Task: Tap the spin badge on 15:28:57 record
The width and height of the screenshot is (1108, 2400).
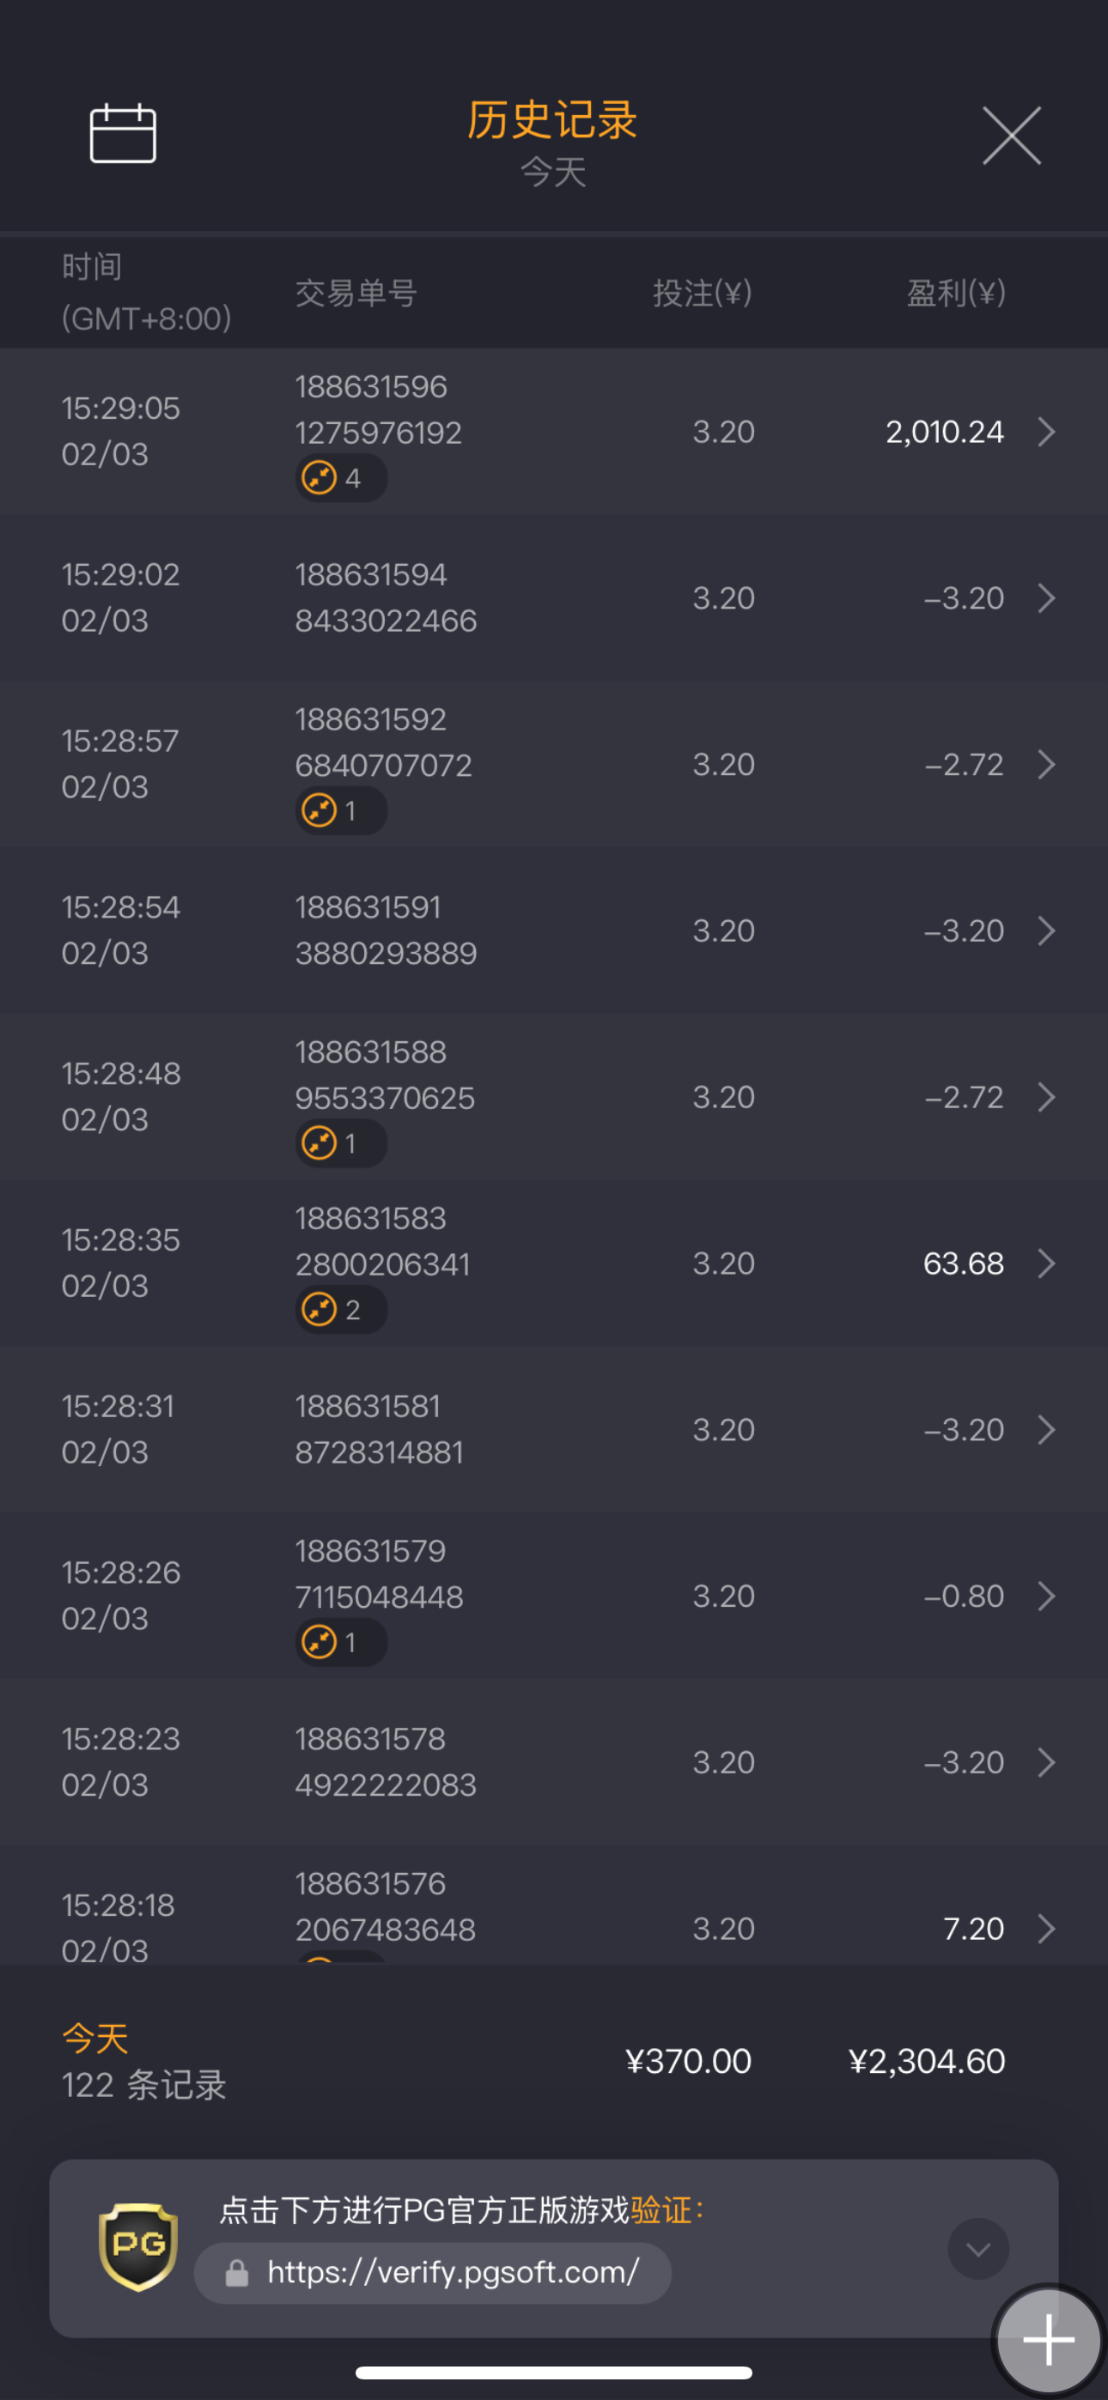Action: (x=339, y=811)
